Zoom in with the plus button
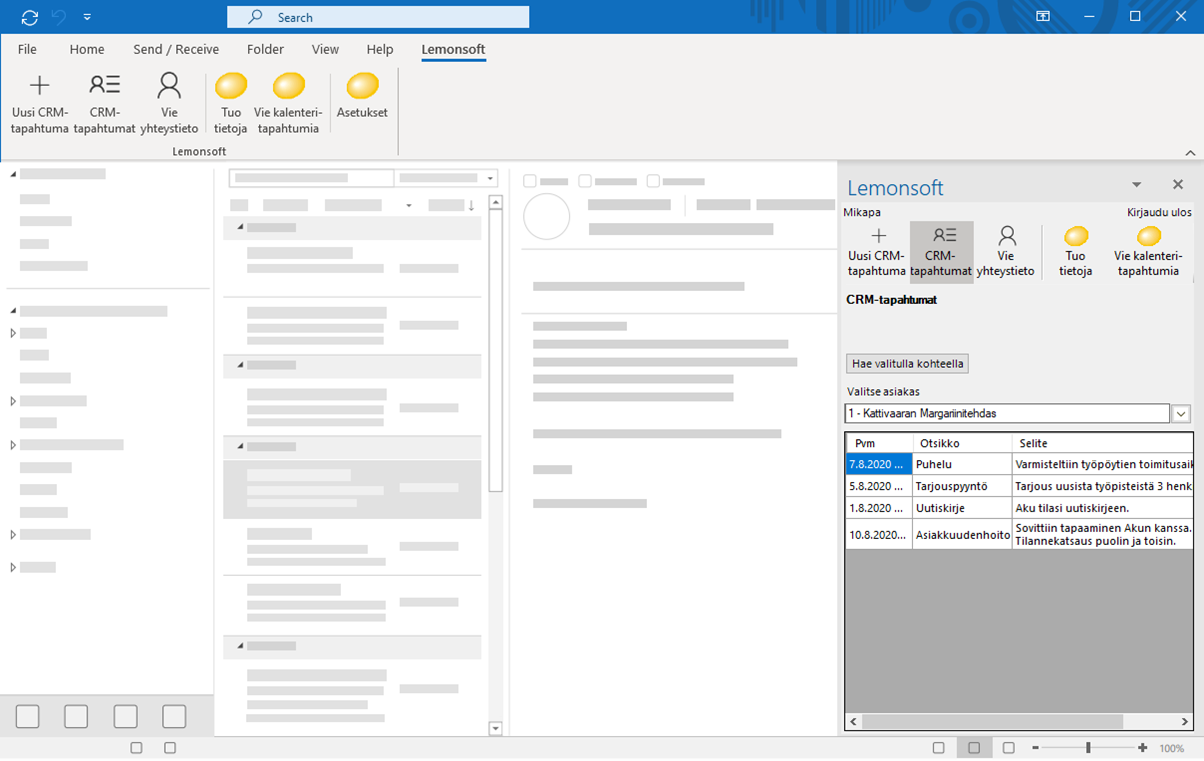Screen dimensions: 1204x761 1142,748
